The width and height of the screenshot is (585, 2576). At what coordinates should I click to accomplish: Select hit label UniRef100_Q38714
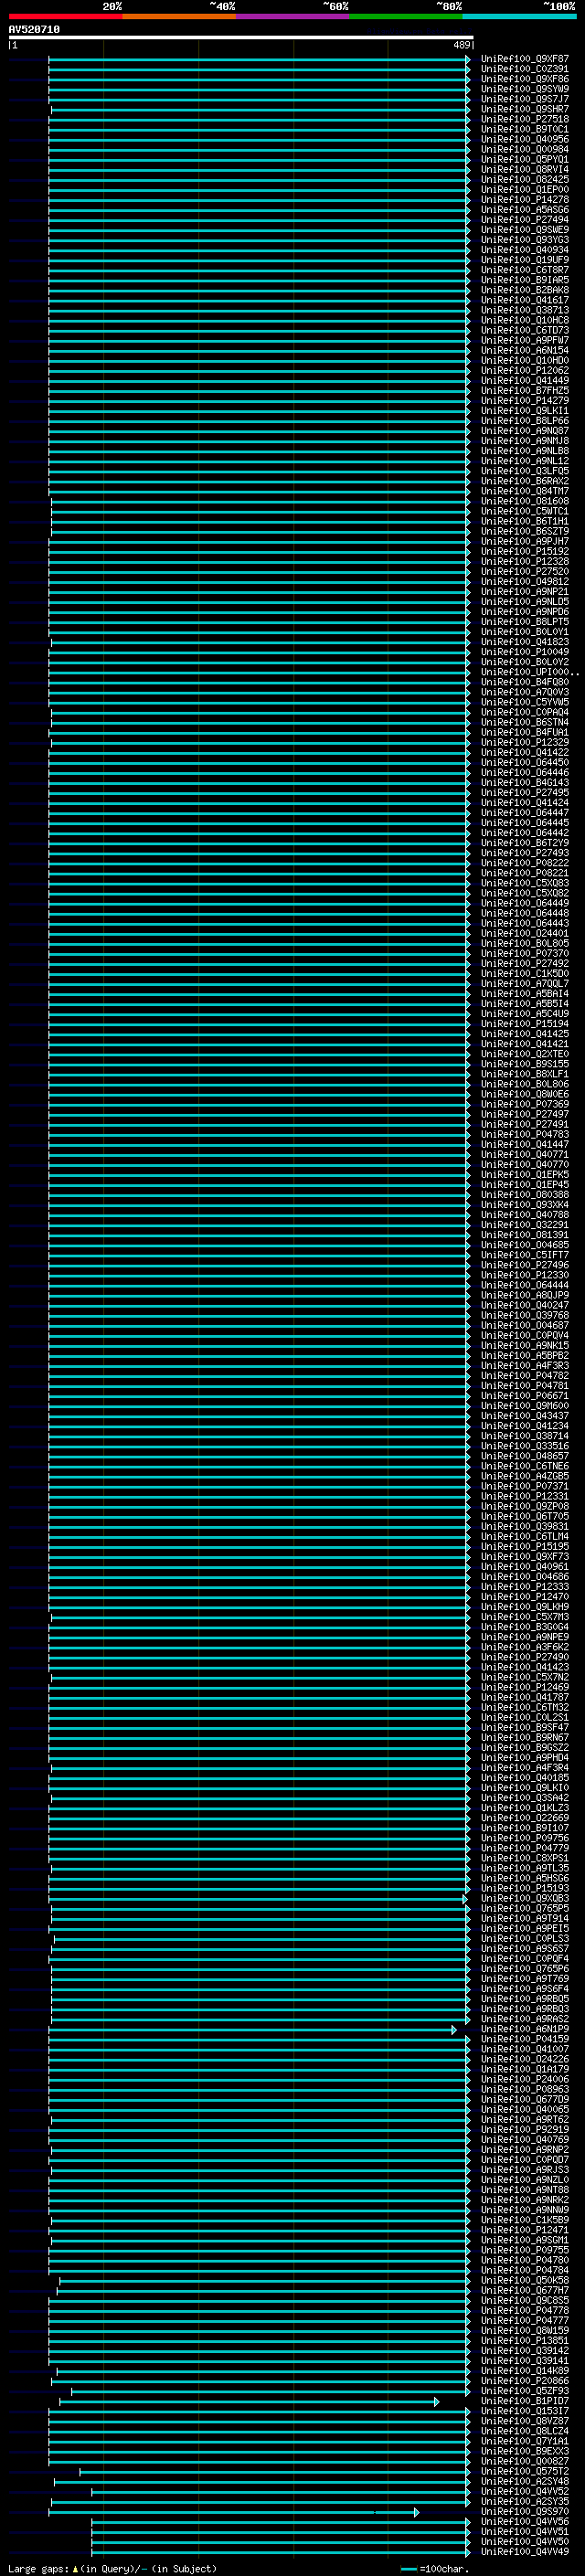525,1436
